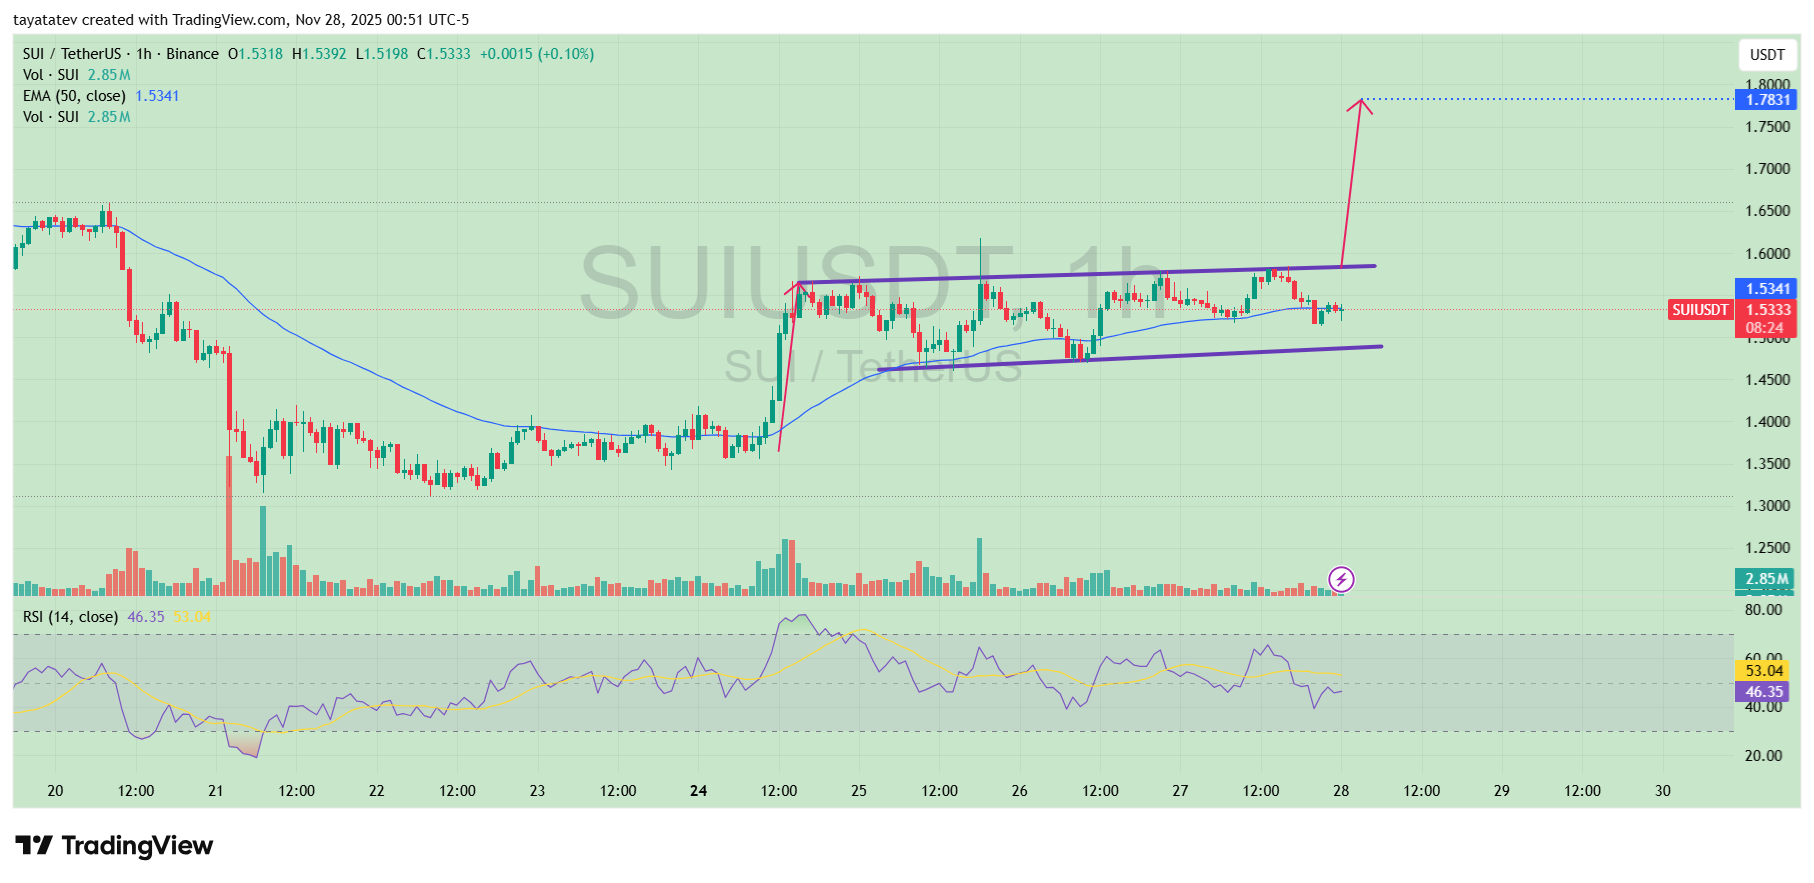Select the blue 1.7831 price label

click(x=1766, y=100)
